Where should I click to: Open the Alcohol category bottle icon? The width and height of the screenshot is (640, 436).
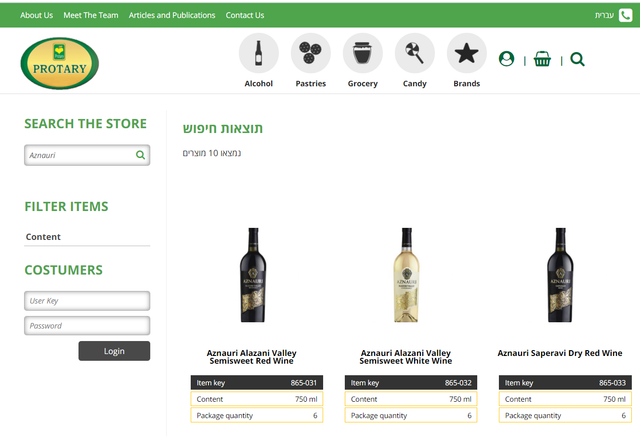tap(258, 53)
